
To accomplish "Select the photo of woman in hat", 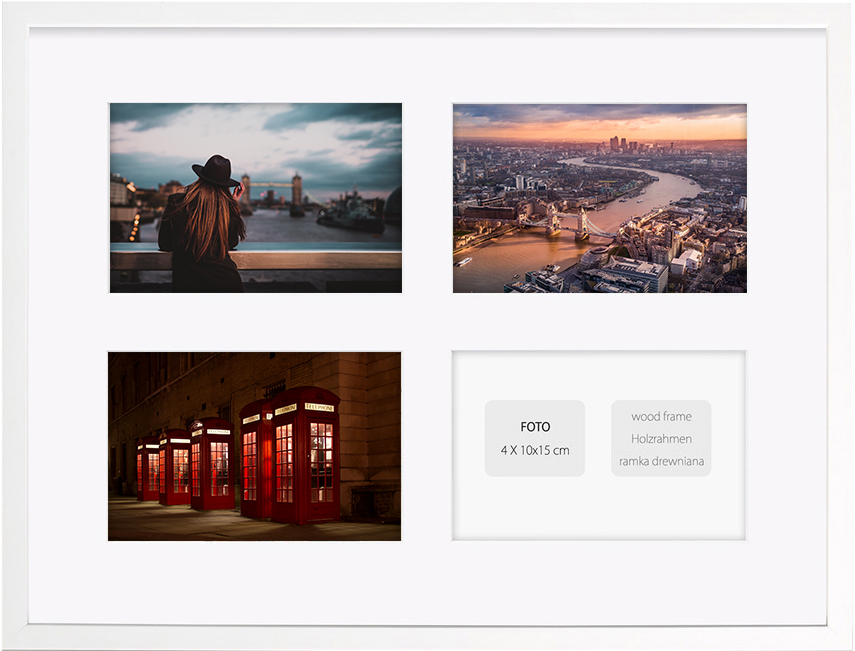I will point(256,198).
